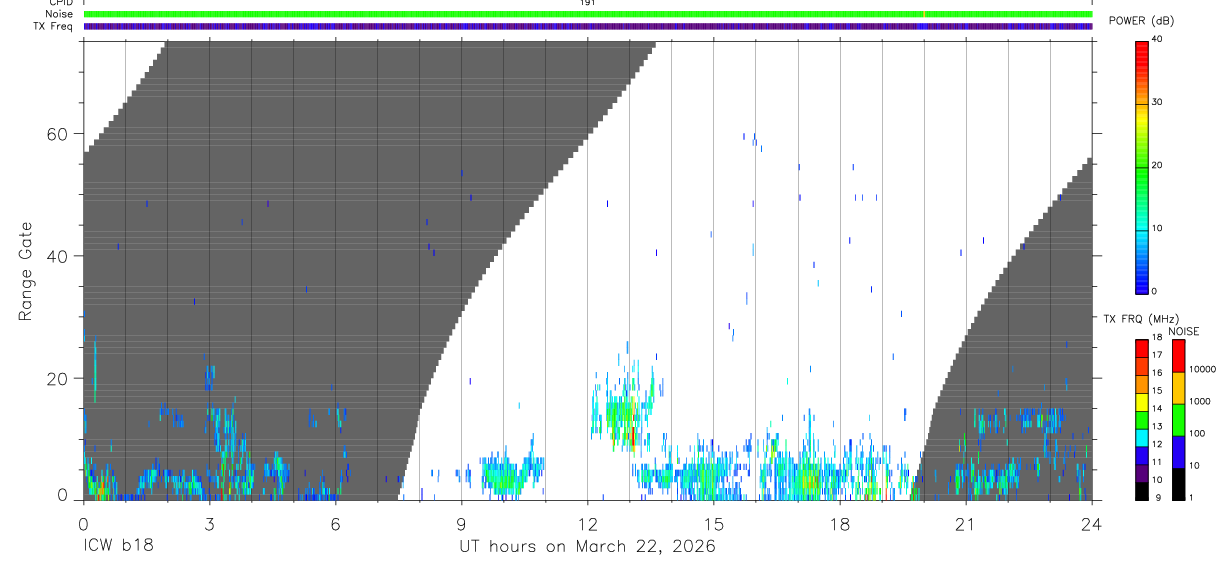1228x567 pixels.
Task: Click the 15 tick label on the UT hours axis
Action: pos(713,523)
